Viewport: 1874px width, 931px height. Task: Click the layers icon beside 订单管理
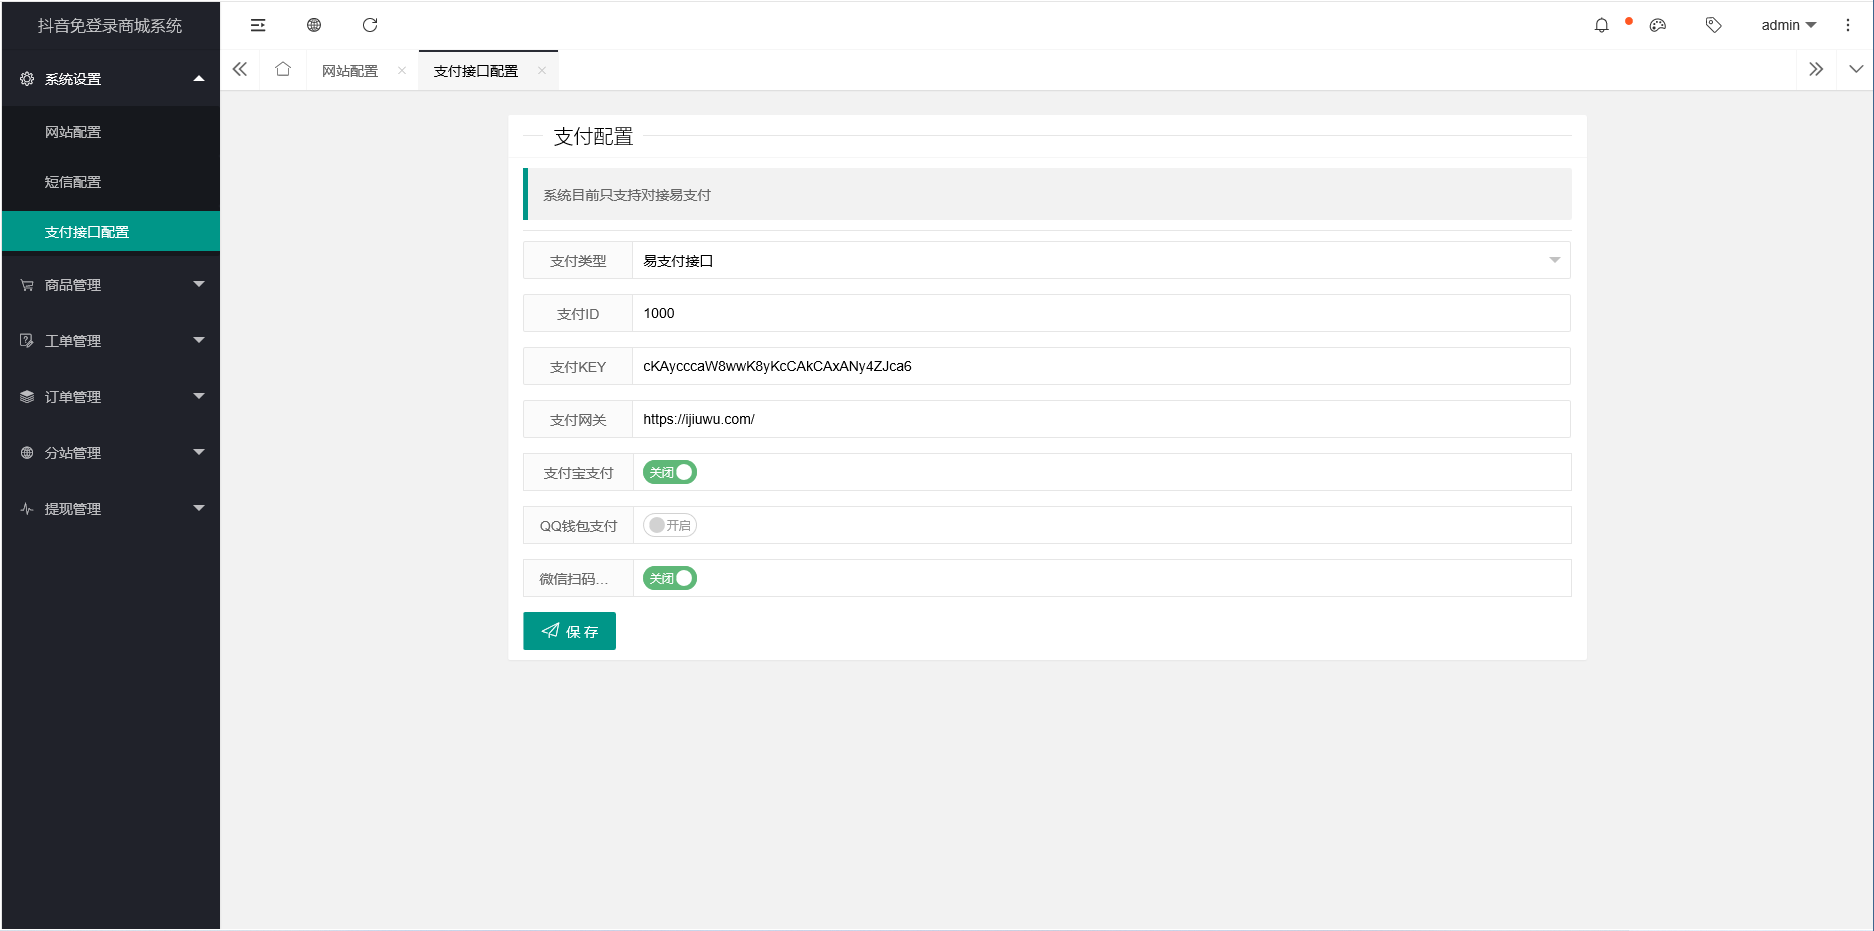[x=27, y=397]
